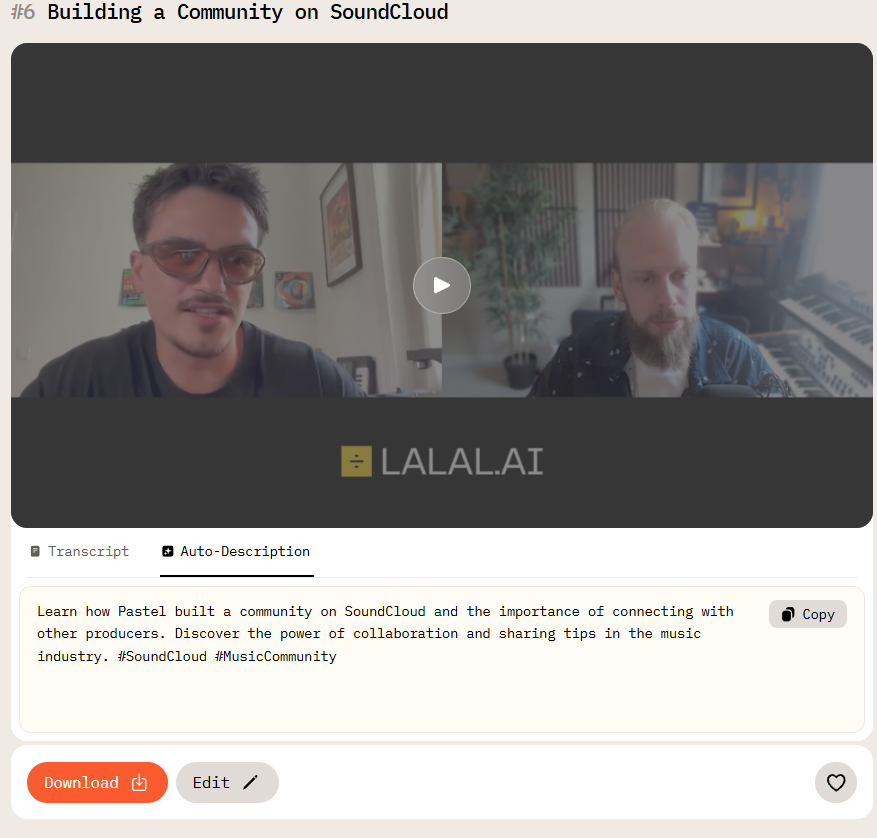Switch to the Transcript tab
The height and width of the screenshot is (838, 877).
click(x=79, y=552)
